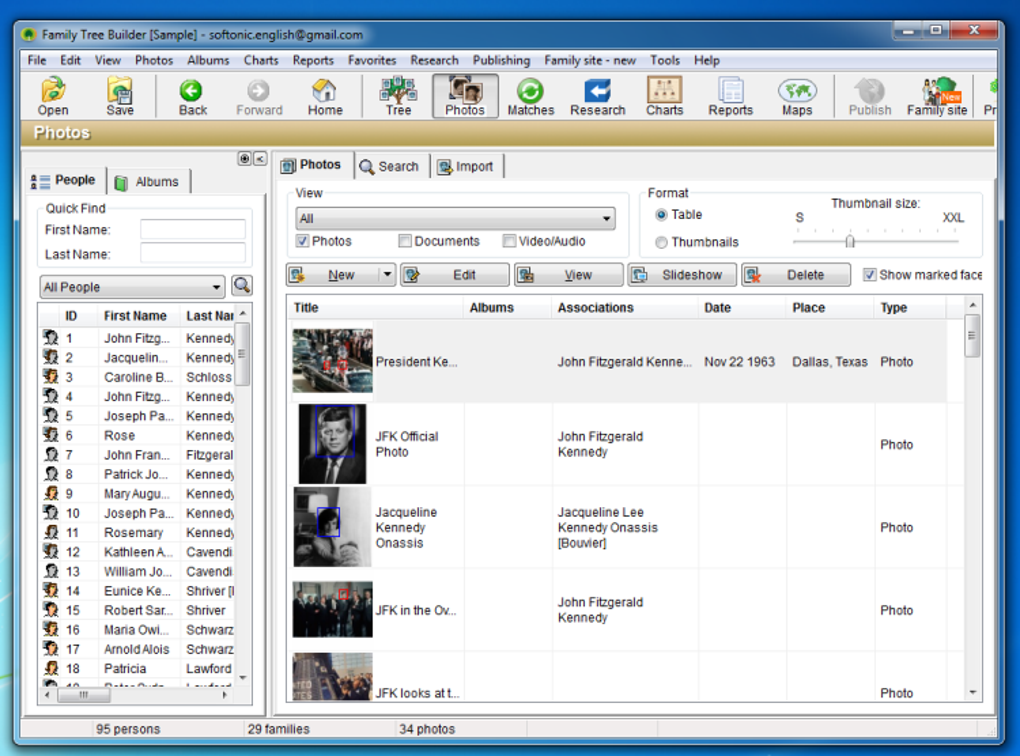
Task: Click the Slideshow button
Action: (x=682, y=275)
